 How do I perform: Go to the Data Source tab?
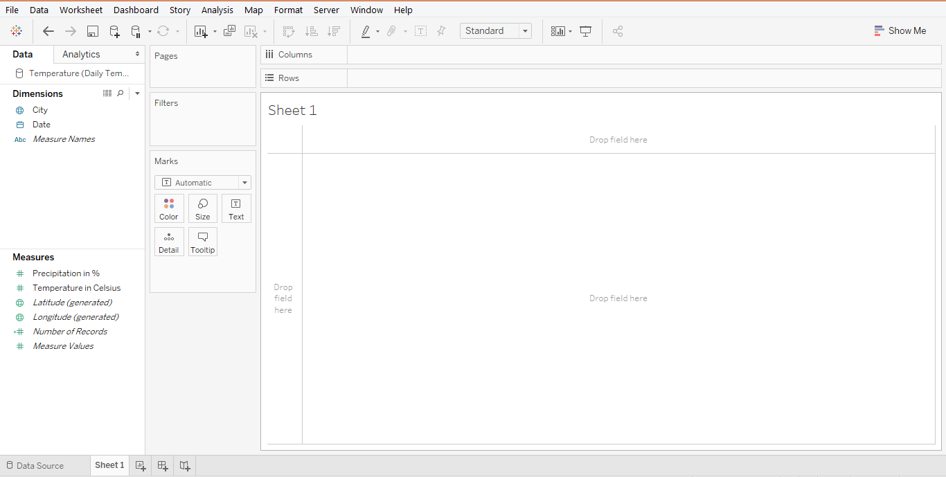[35, 466]
